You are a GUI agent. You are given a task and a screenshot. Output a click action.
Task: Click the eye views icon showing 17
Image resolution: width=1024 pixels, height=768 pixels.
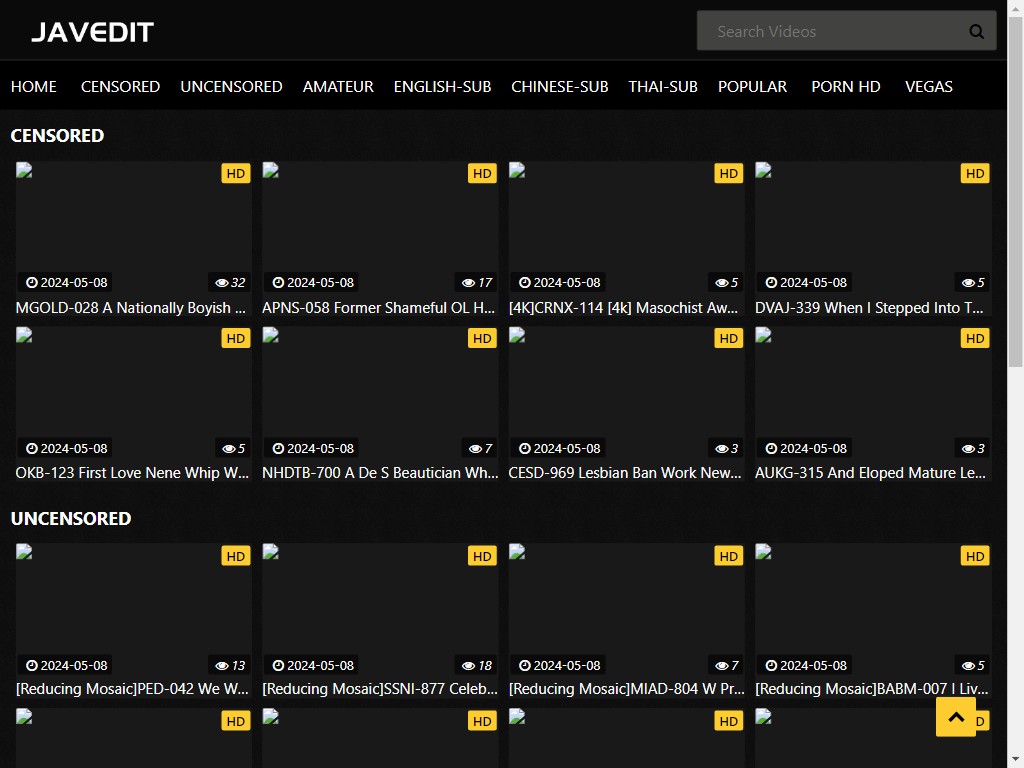(x=467, y=283)
